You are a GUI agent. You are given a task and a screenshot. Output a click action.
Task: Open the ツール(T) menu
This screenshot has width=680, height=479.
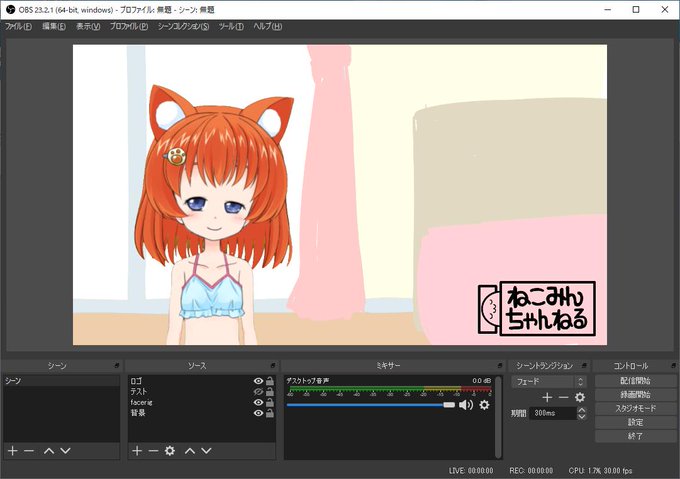point(231,26)
